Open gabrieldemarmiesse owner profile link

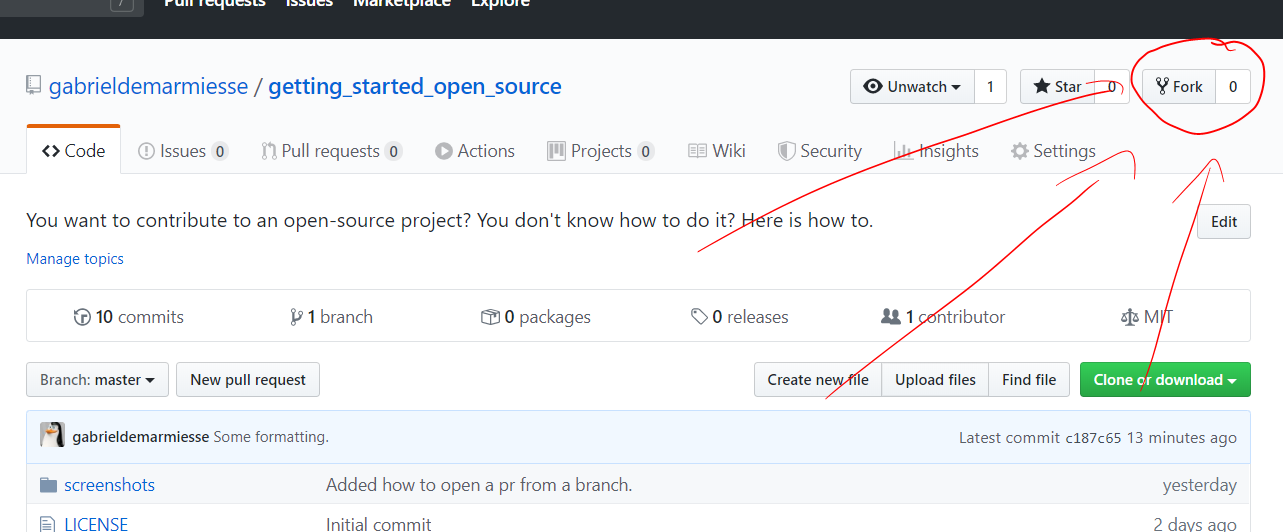click(148, 86)
